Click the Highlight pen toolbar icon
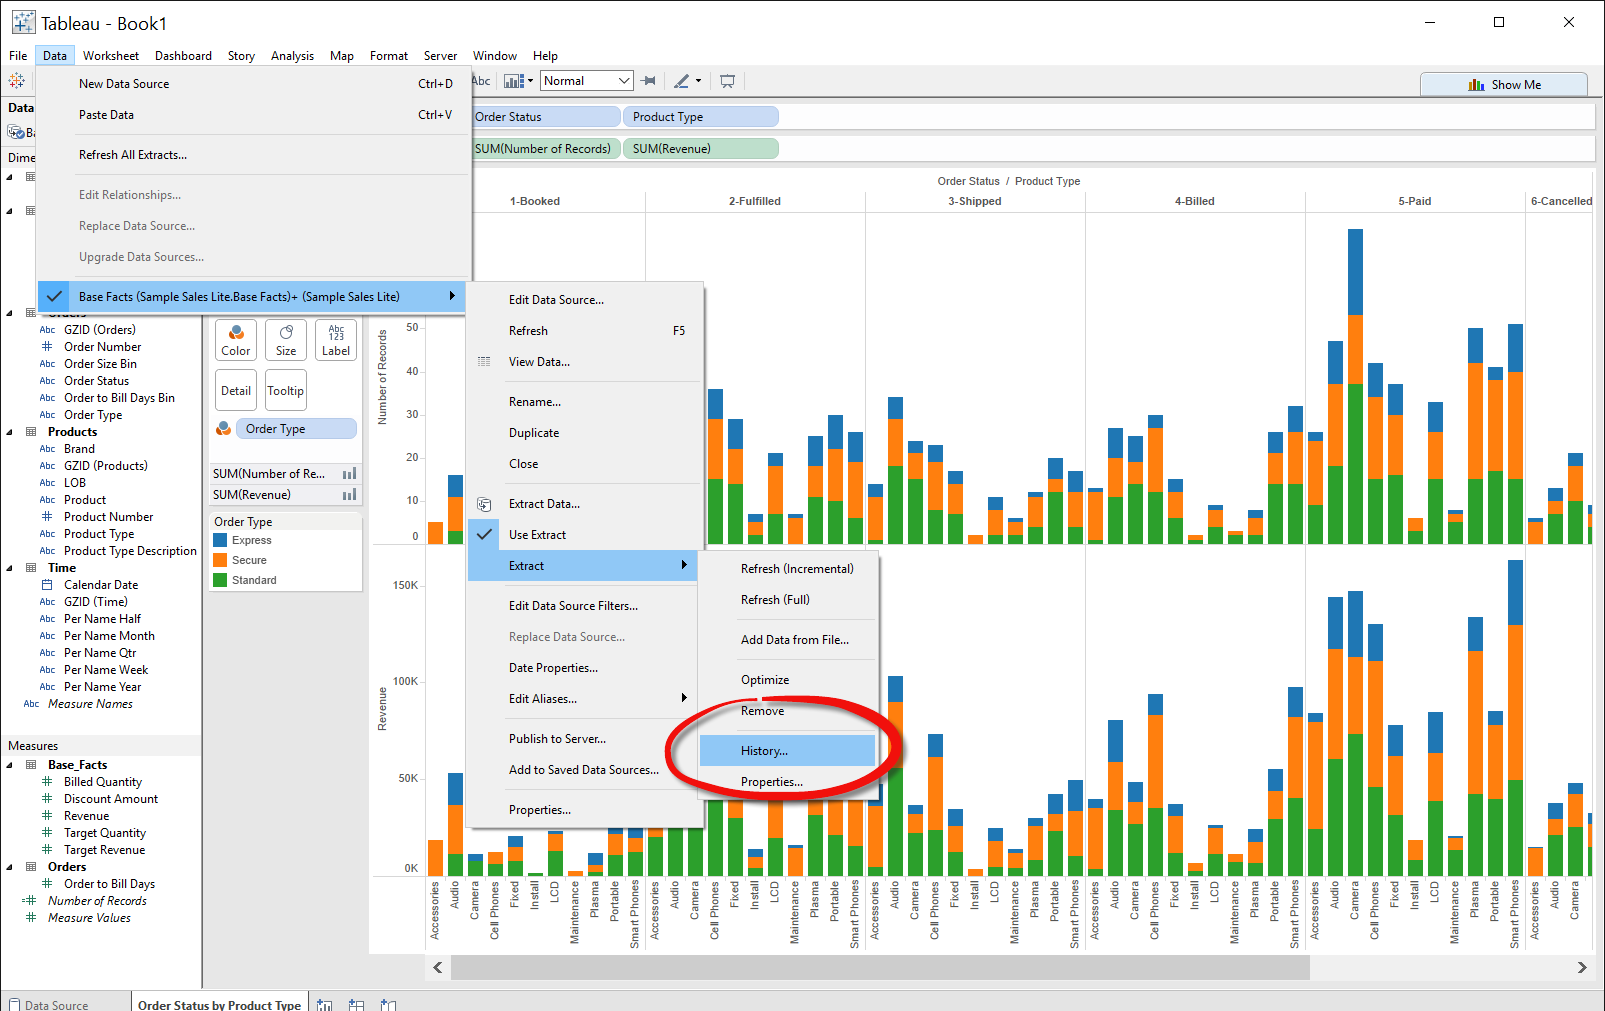The image size is (1605, 1011). (681, 81)
